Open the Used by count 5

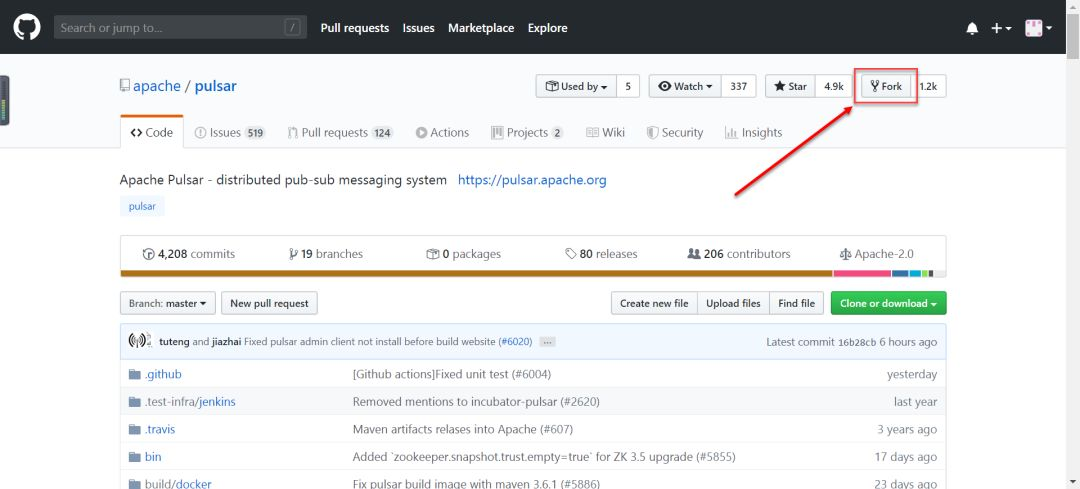point(628,86)
